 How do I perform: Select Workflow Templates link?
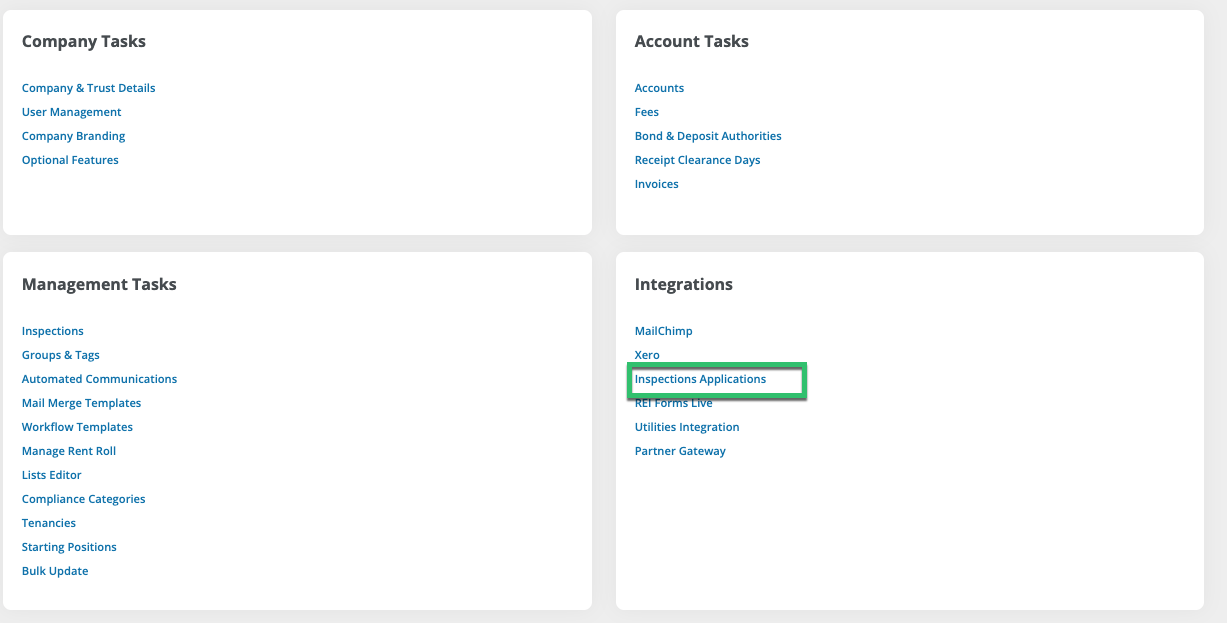pos(77,427)
